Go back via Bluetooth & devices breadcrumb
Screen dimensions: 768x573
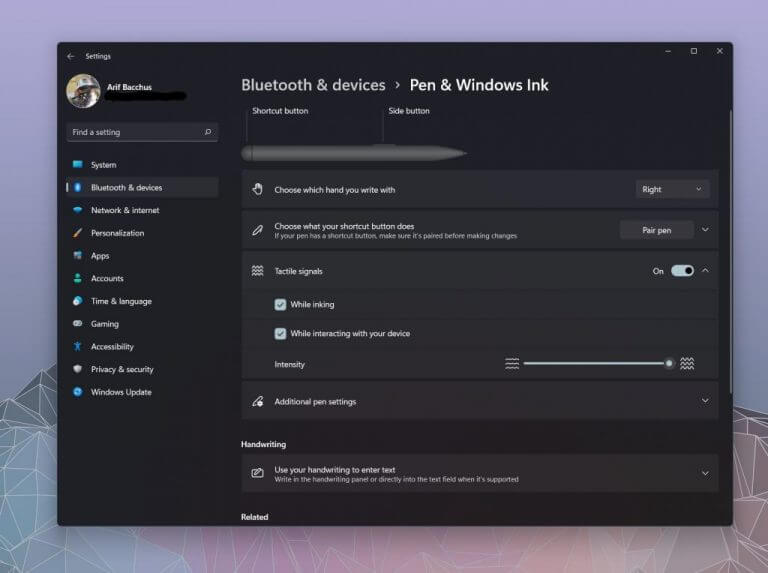coord(313,85)
